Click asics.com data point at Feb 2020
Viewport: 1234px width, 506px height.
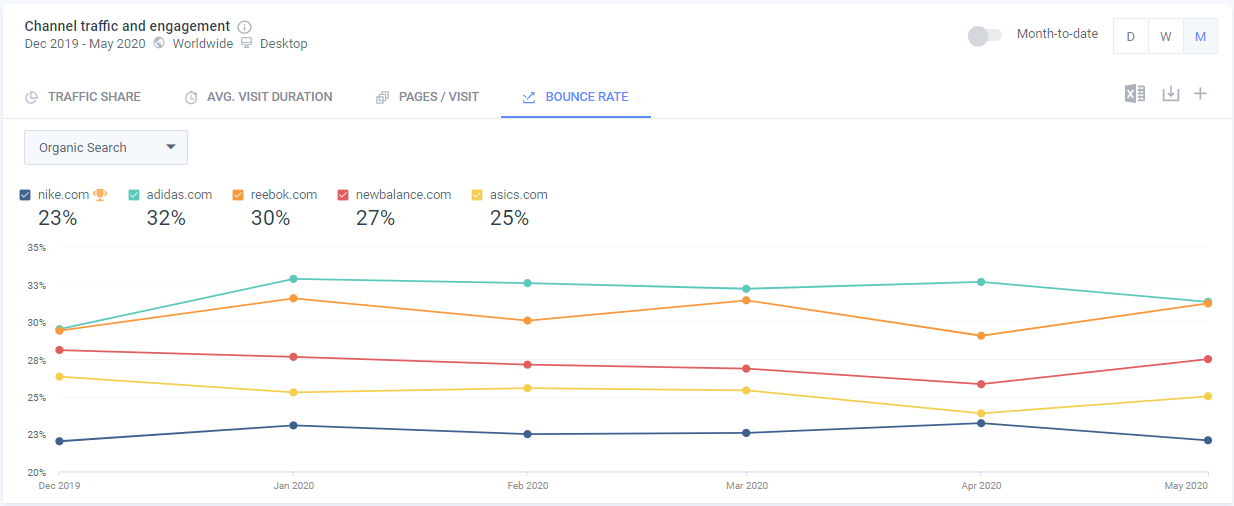[527, 388]
